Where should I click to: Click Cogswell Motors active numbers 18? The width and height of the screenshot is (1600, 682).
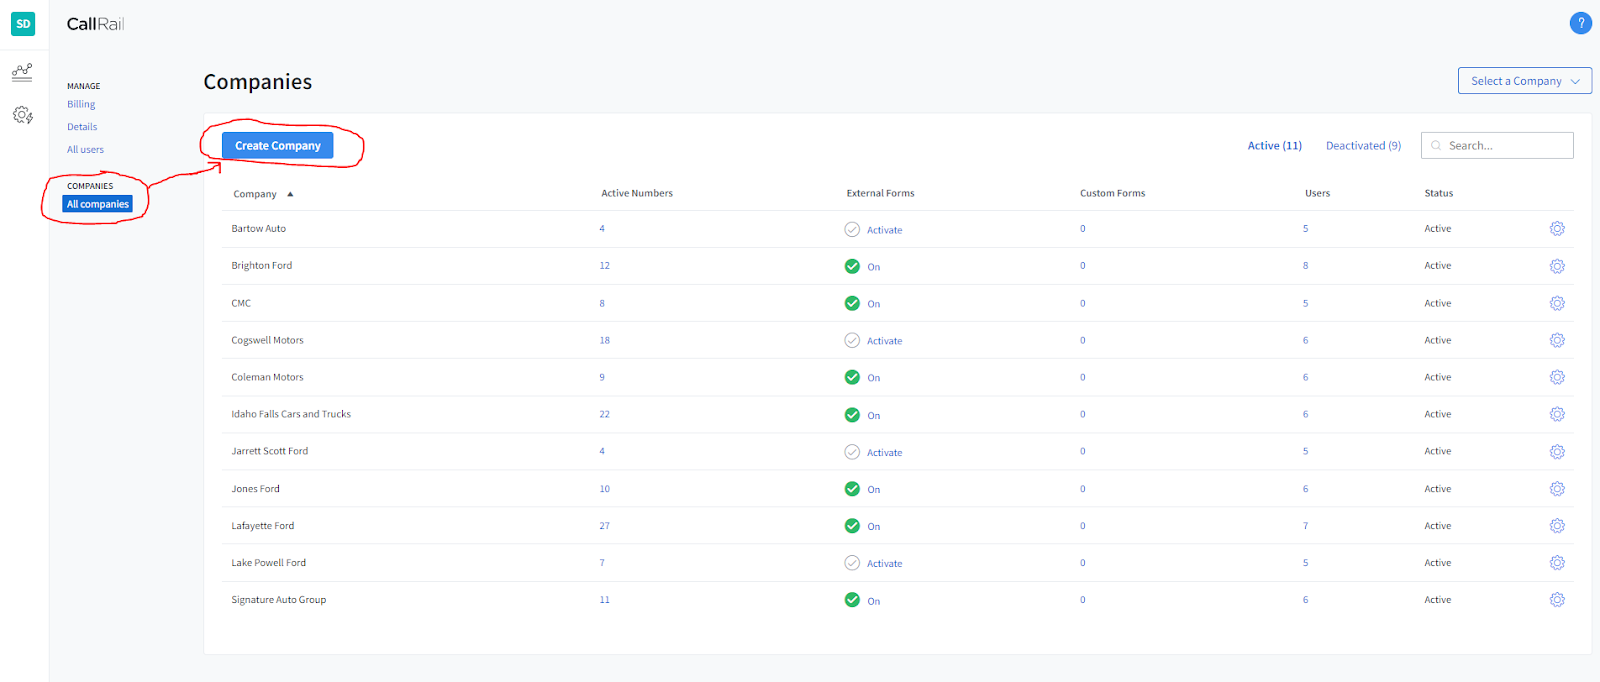coord(604,340)
